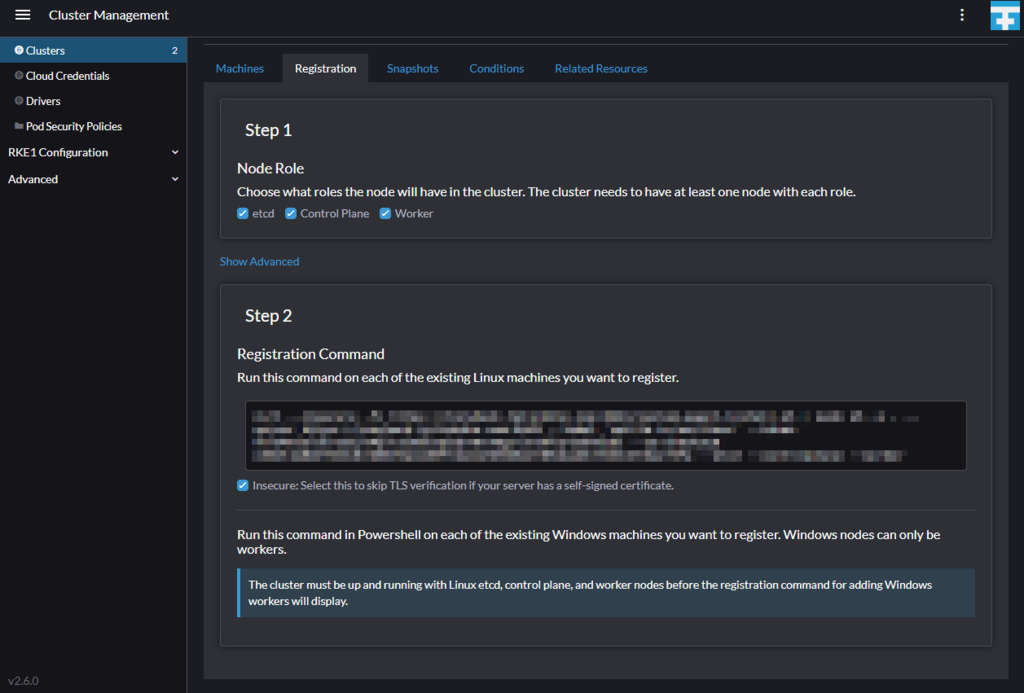Screen dimensions: 1024x693
Task: Click the Clusters sidebar icon
Action: click(19, 50)
